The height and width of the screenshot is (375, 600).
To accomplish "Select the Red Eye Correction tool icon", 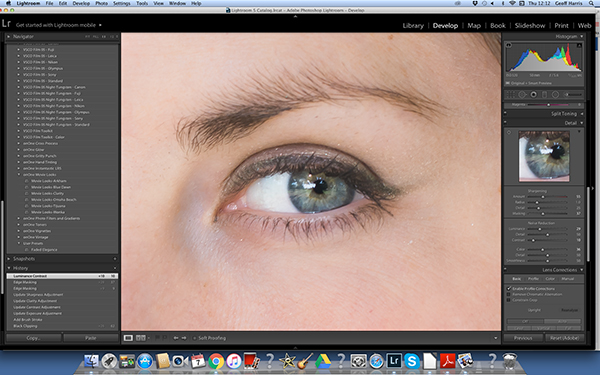I will pyautogui.click(x=533, y=94).
